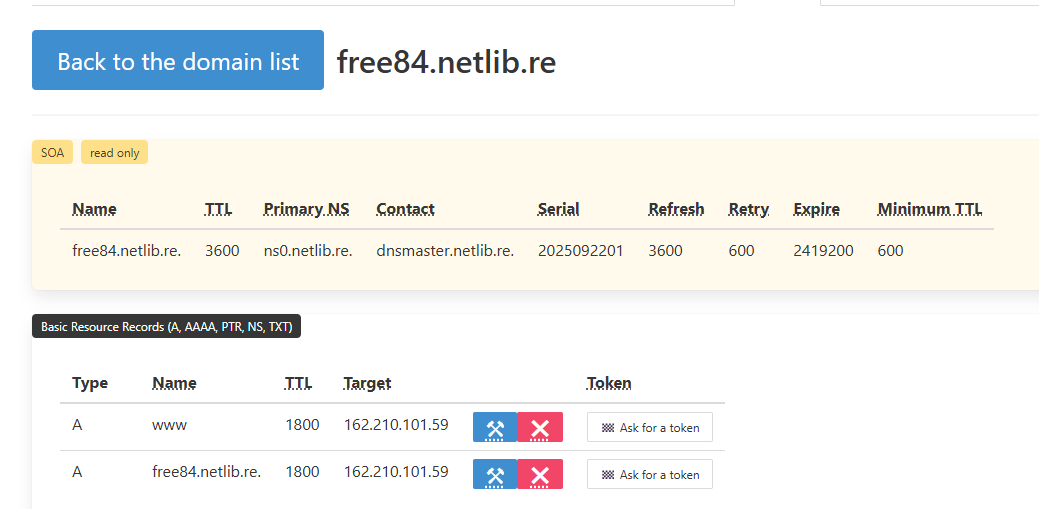Click the Back to the domain list button
This screenshot has height=509, width=1039.
pos(178,61)
